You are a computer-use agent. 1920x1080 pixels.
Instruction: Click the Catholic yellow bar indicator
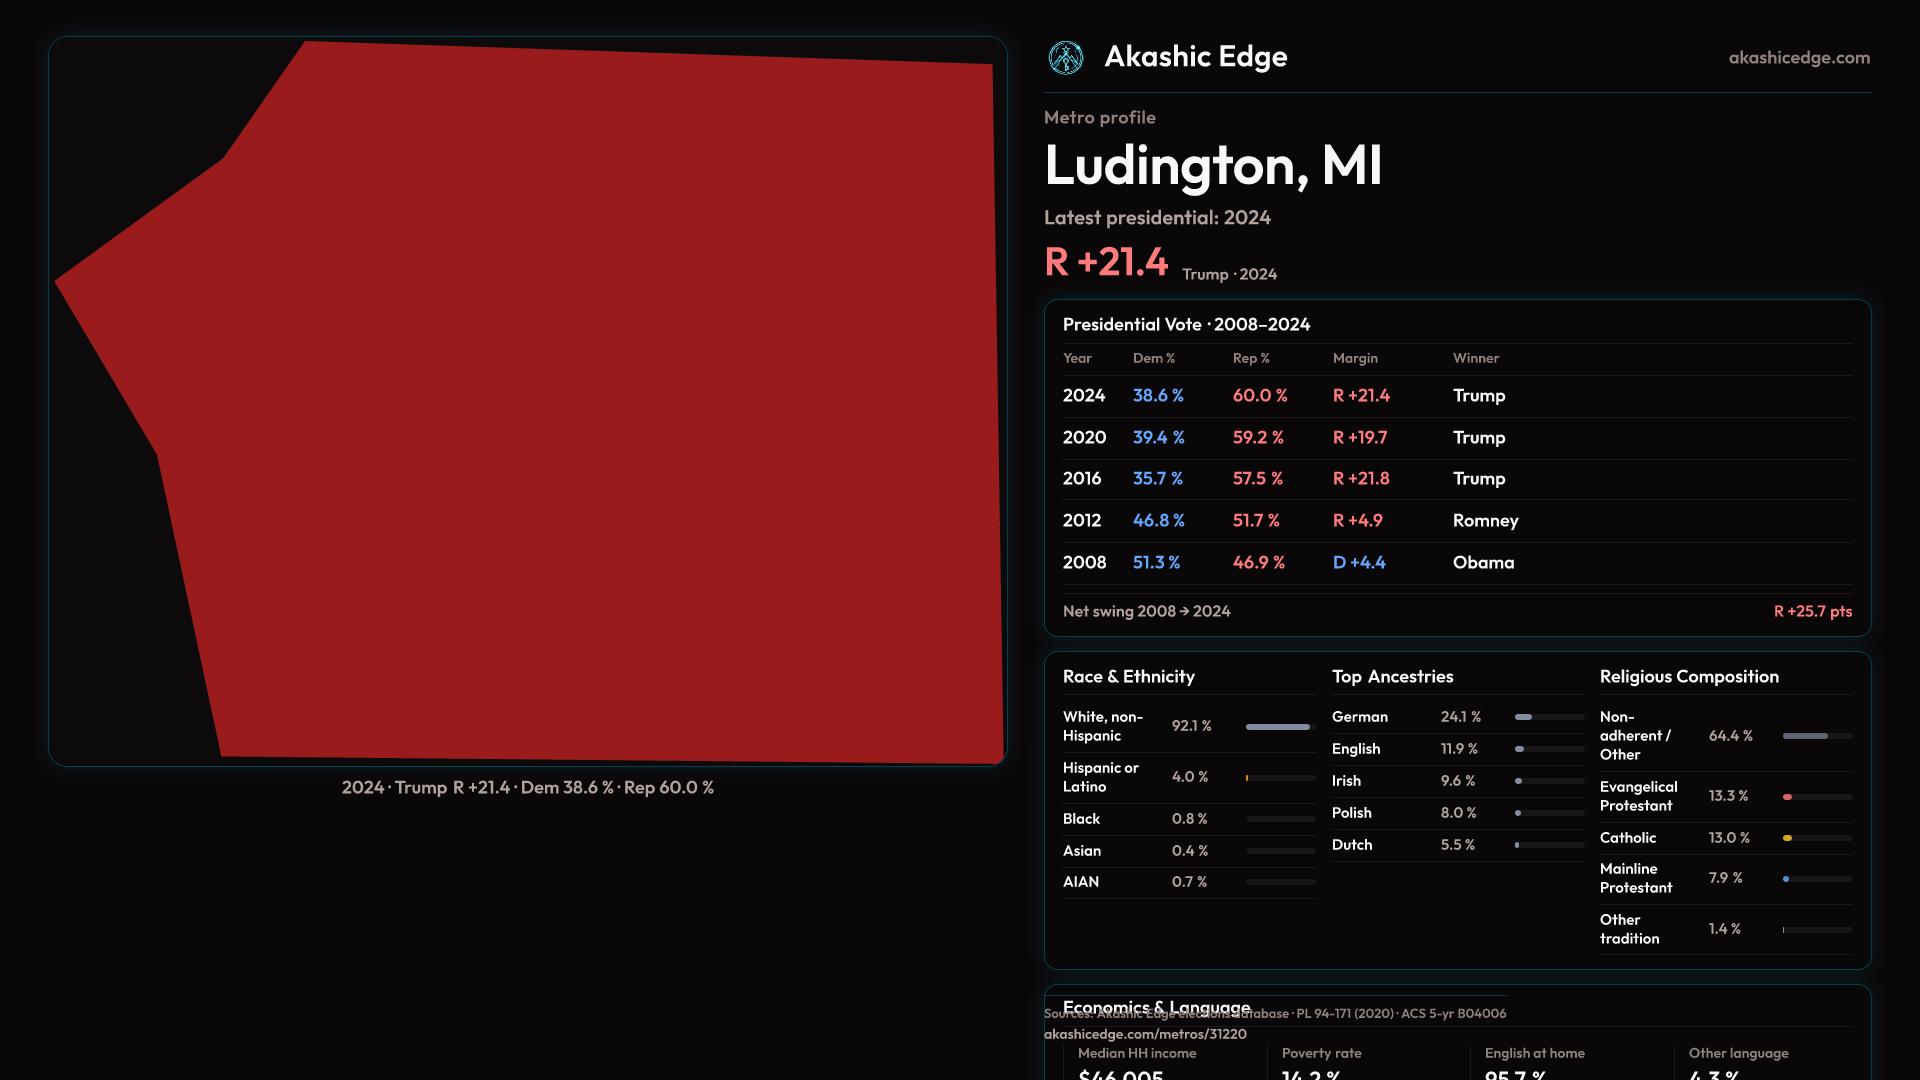[1788, 838]
